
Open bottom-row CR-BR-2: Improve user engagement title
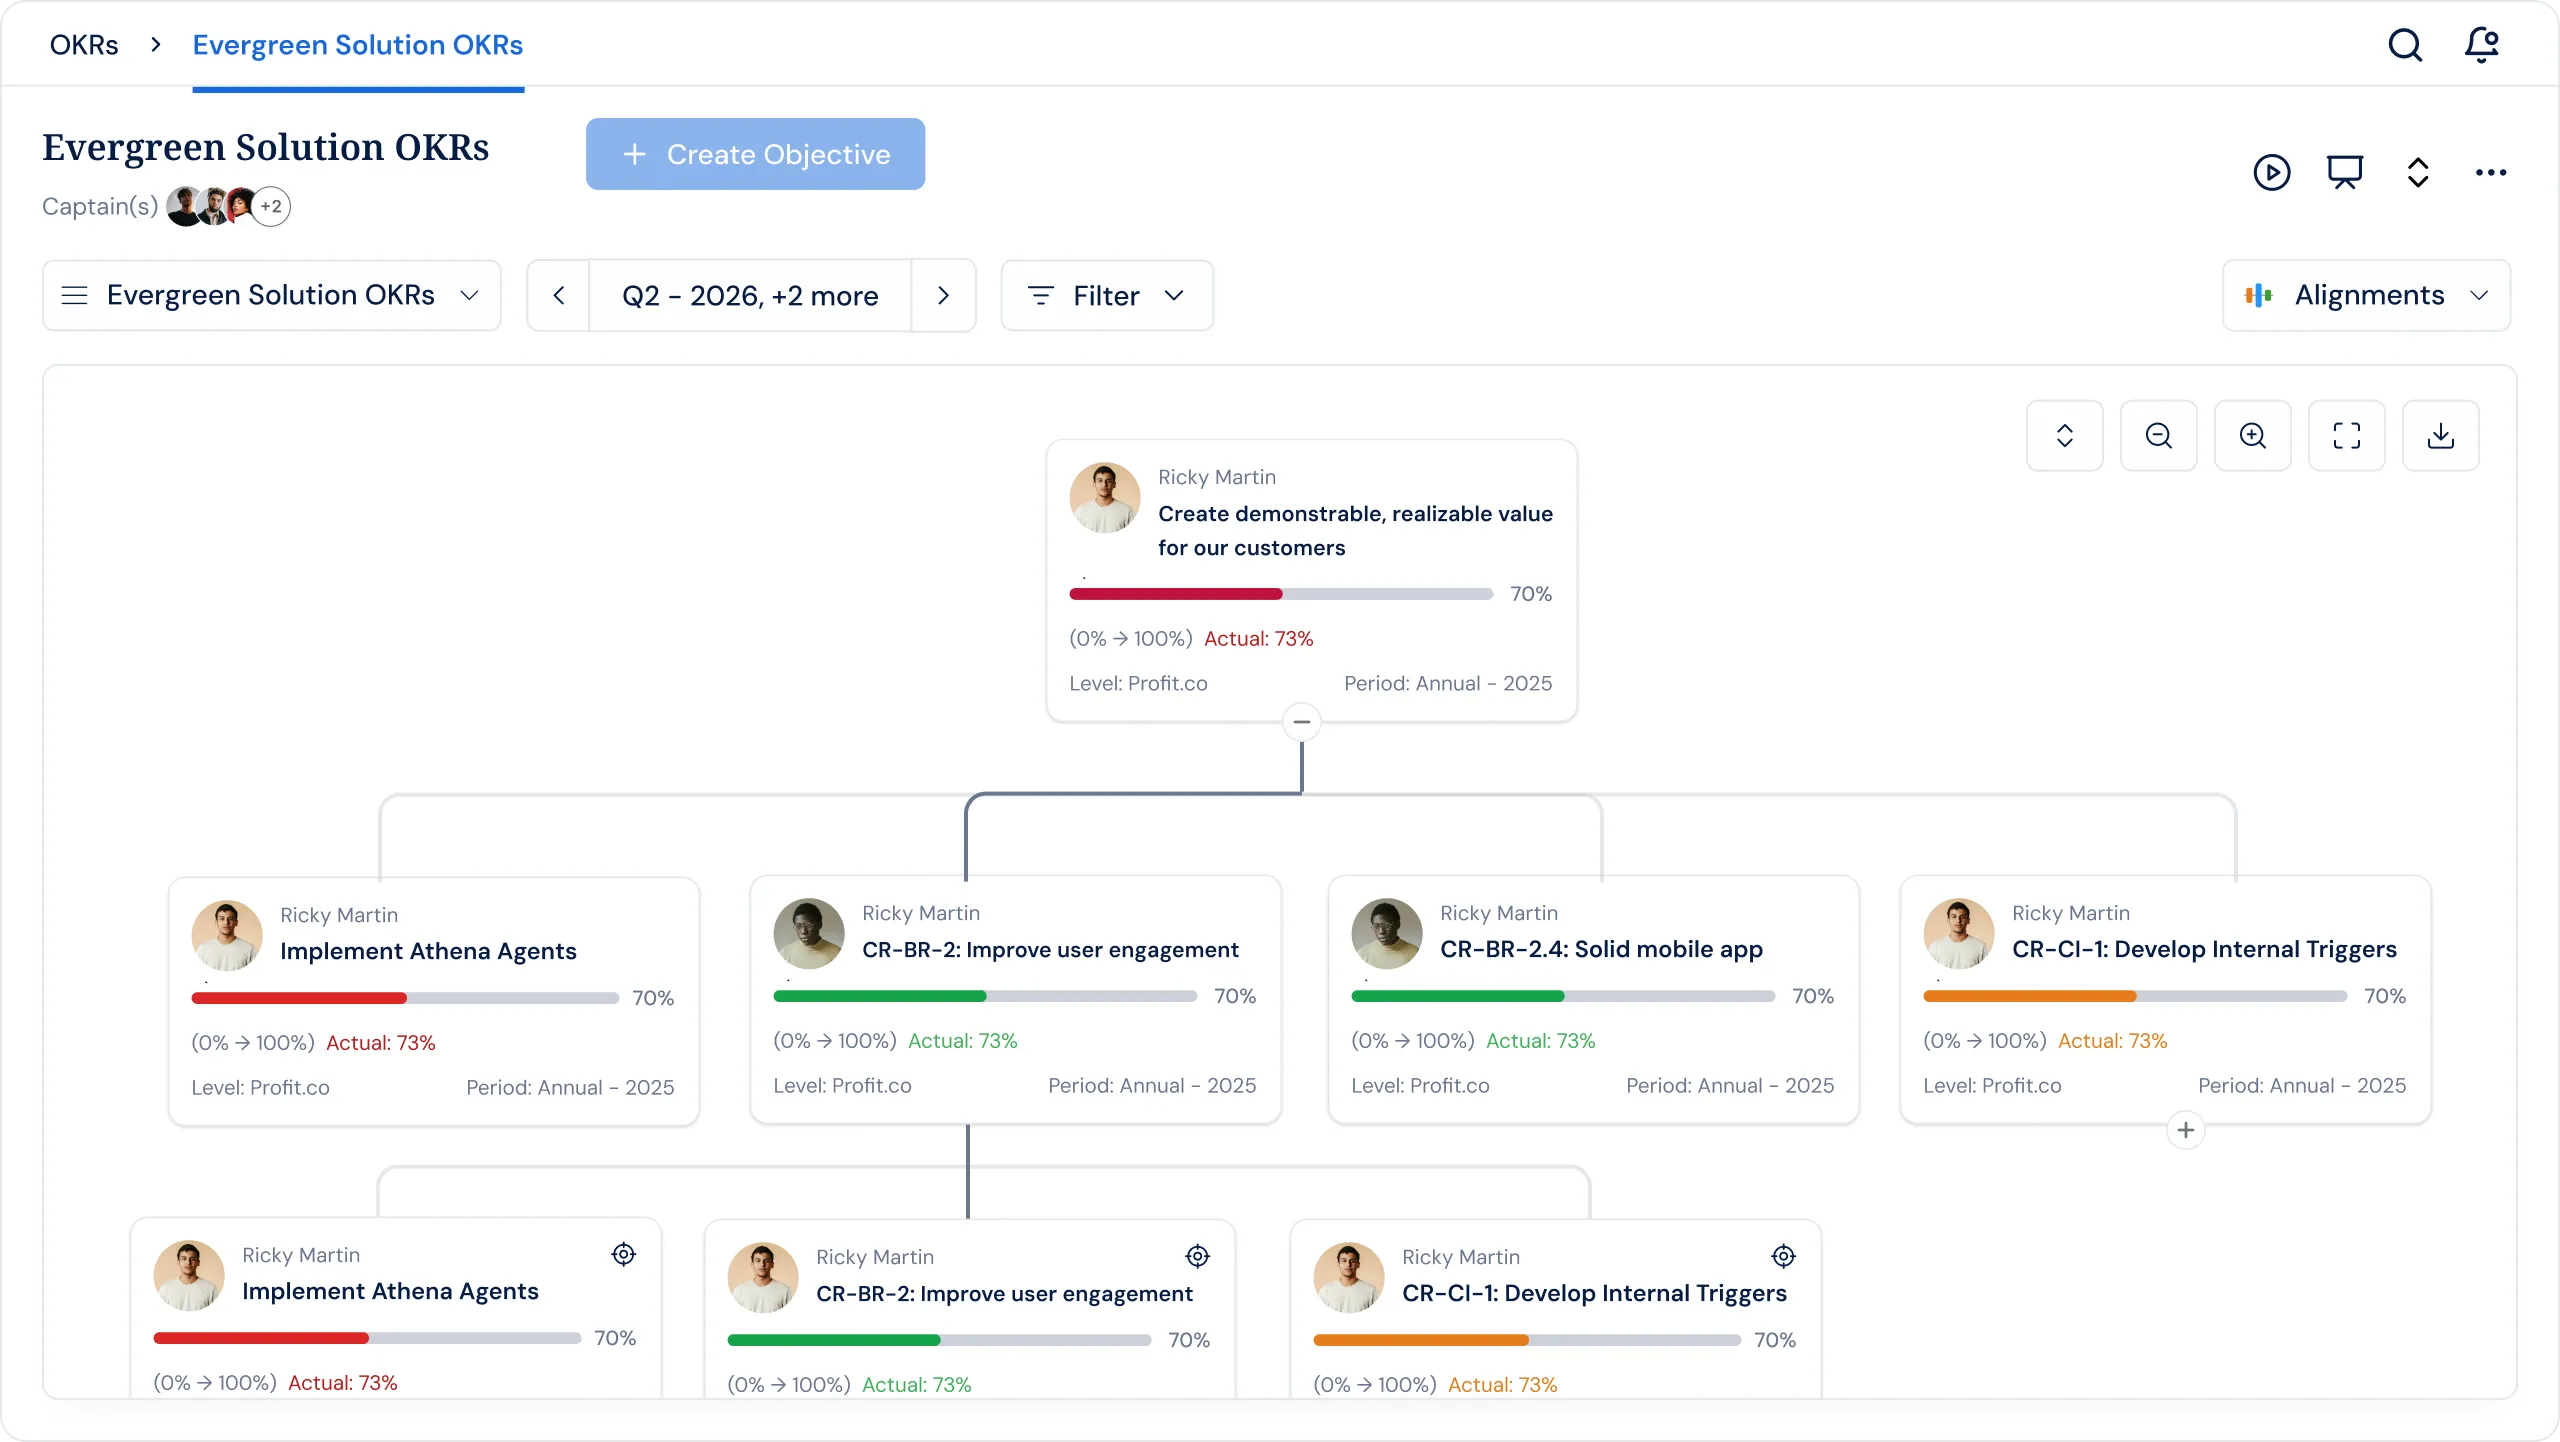(1004, 1293)
